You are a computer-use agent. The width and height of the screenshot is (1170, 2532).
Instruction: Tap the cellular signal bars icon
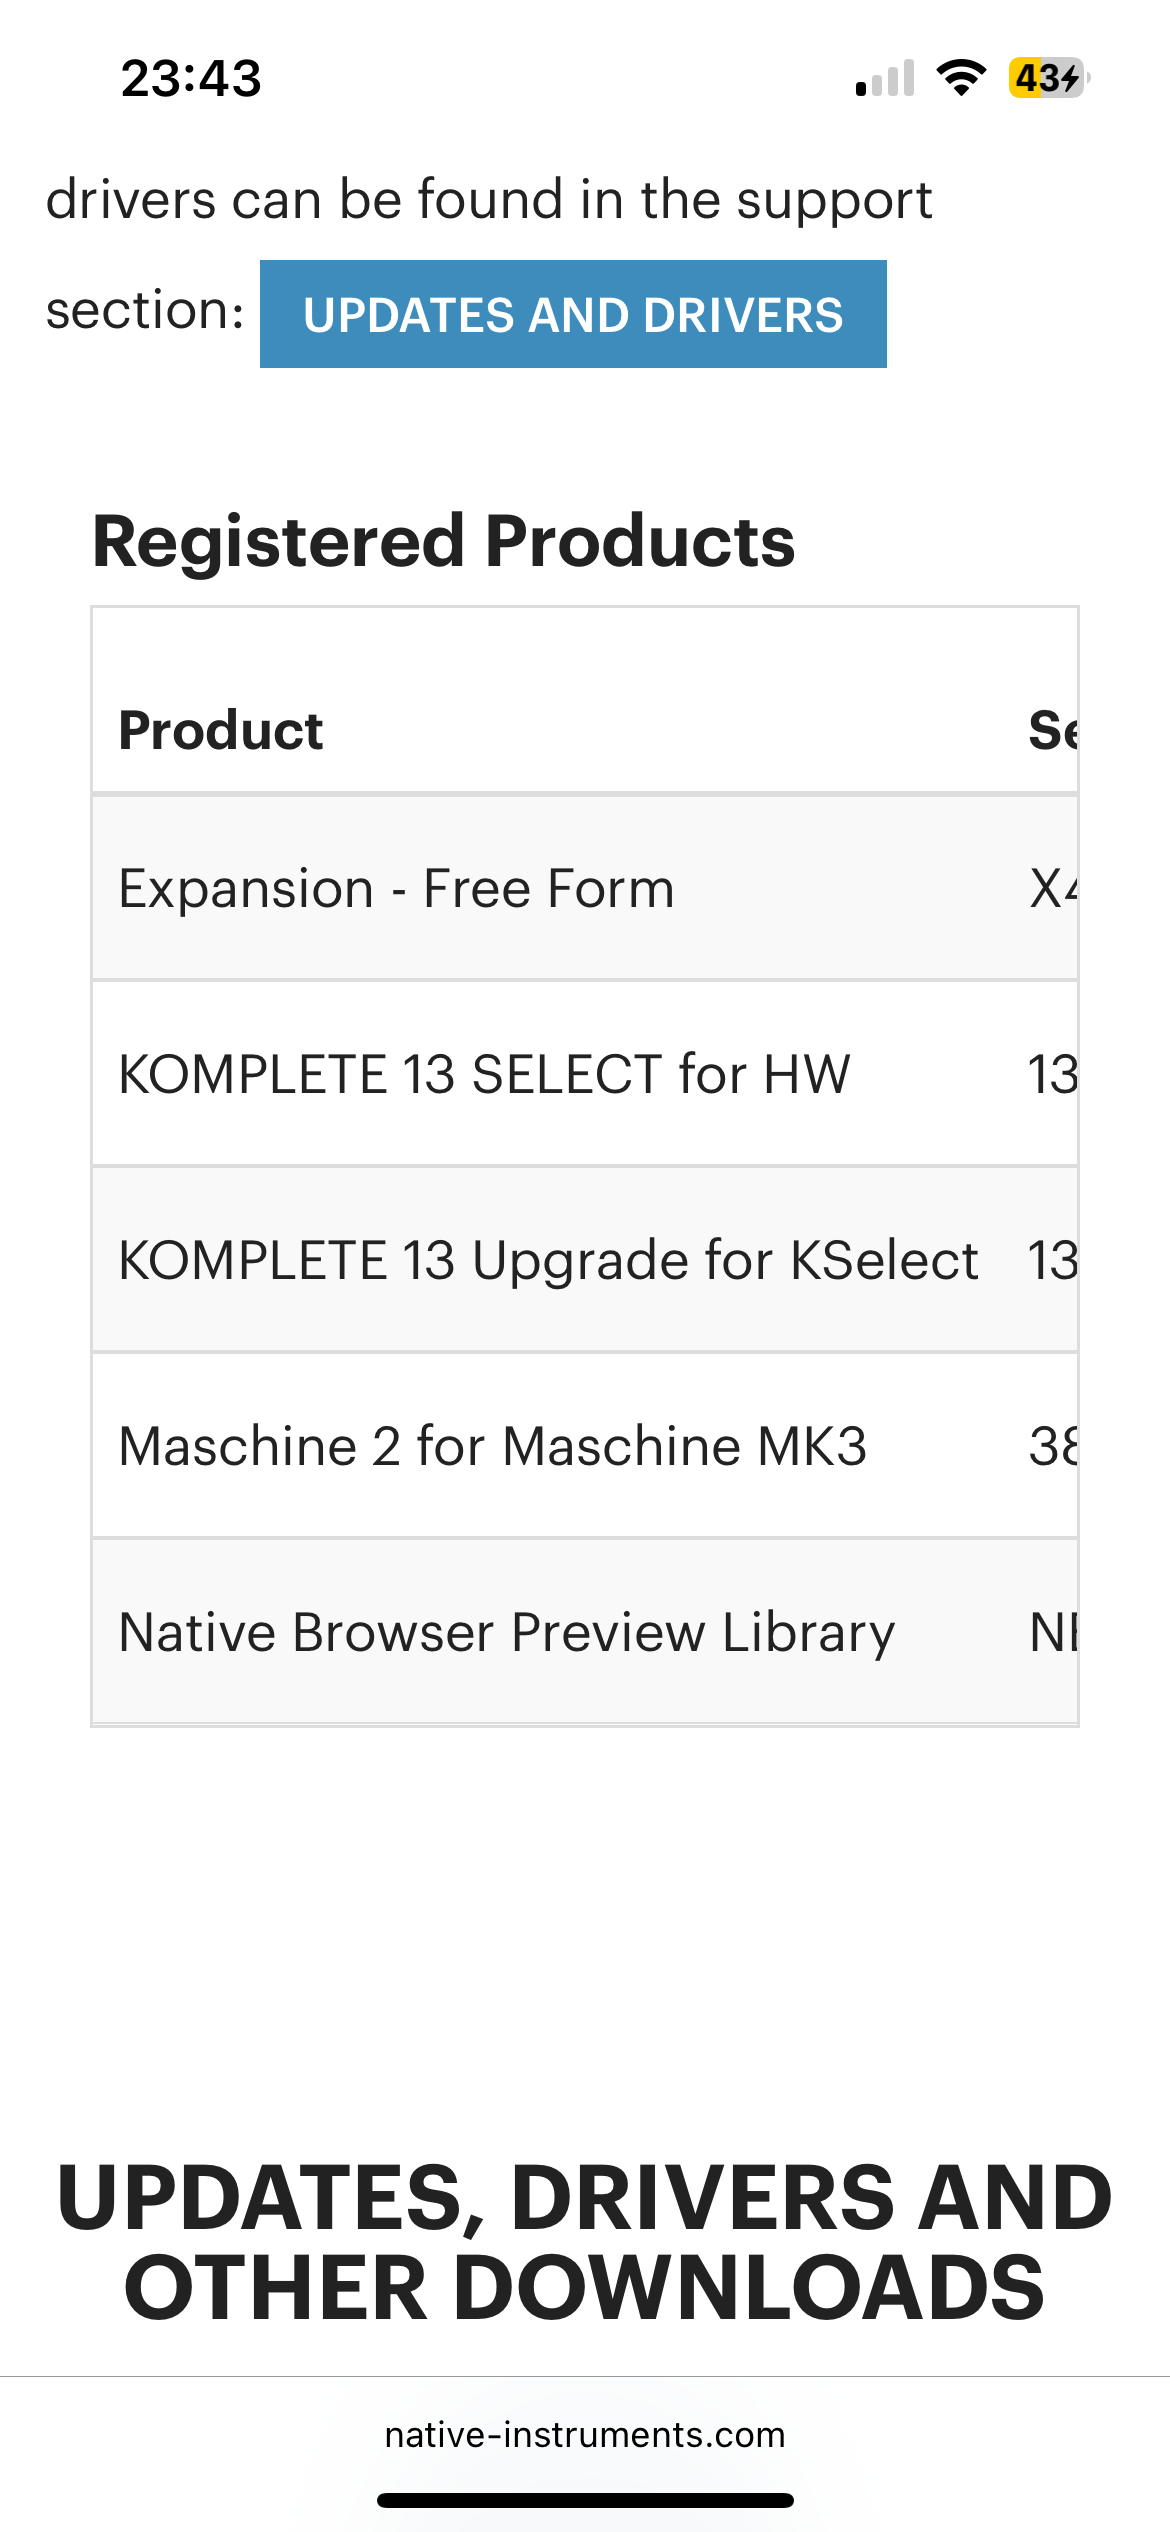tap(885, 78)
